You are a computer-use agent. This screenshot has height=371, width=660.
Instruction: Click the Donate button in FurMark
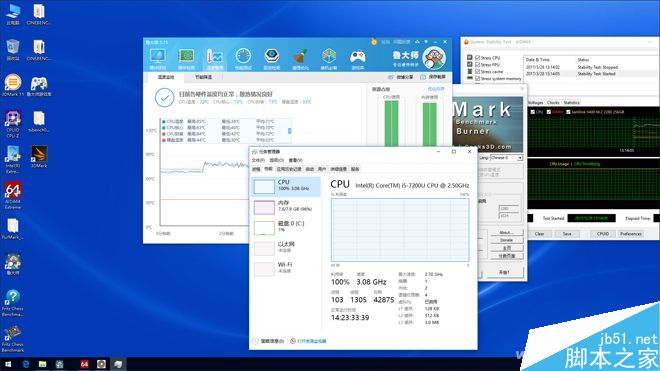click(x=506, y=240)
